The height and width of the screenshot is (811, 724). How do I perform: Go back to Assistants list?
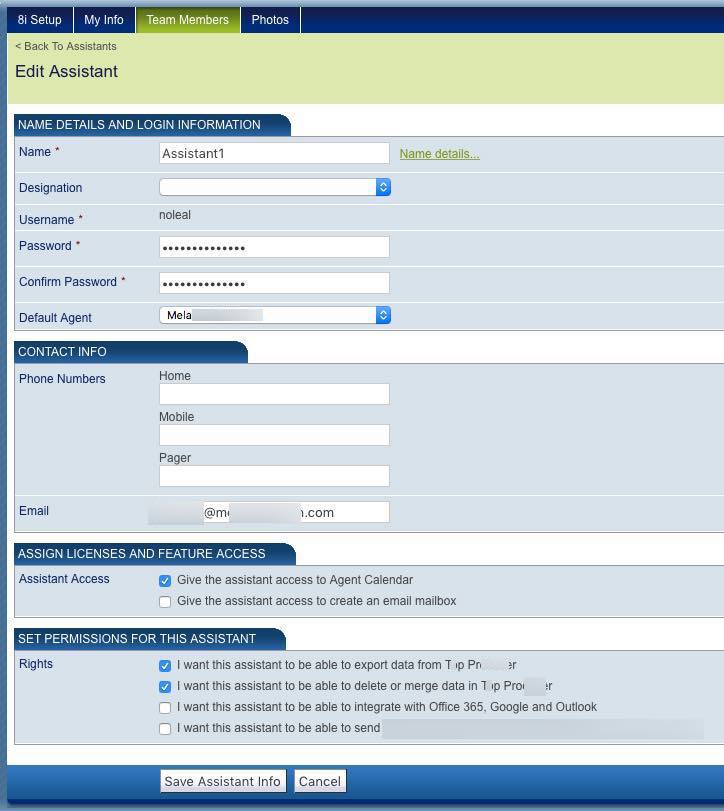pyautogui.click(x=66, y=46)
